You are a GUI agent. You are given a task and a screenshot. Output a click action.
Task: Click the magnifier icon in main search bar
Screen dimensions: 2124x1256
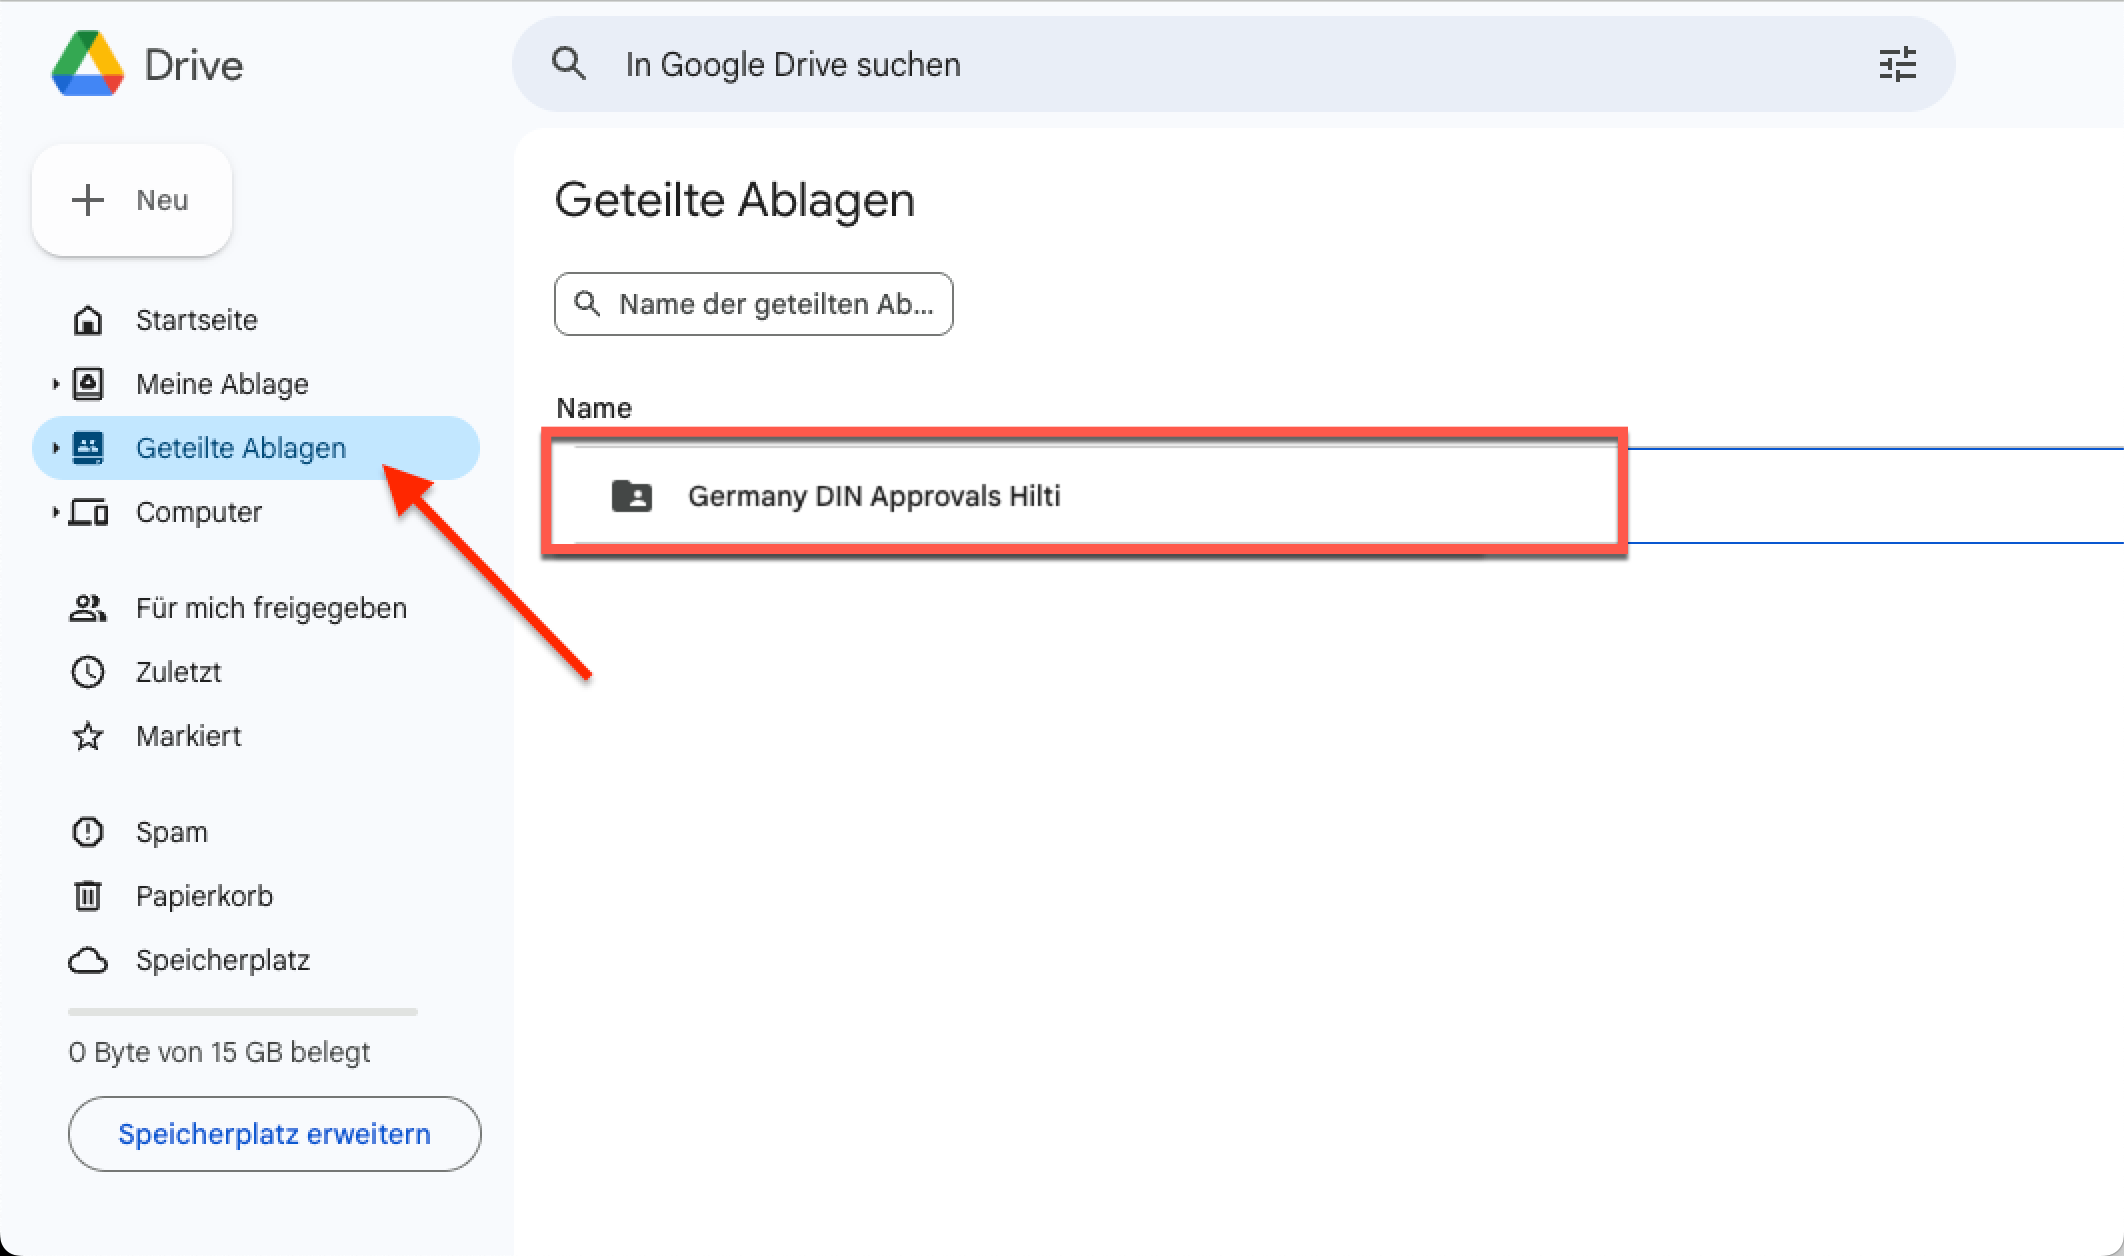coord(569,64)
